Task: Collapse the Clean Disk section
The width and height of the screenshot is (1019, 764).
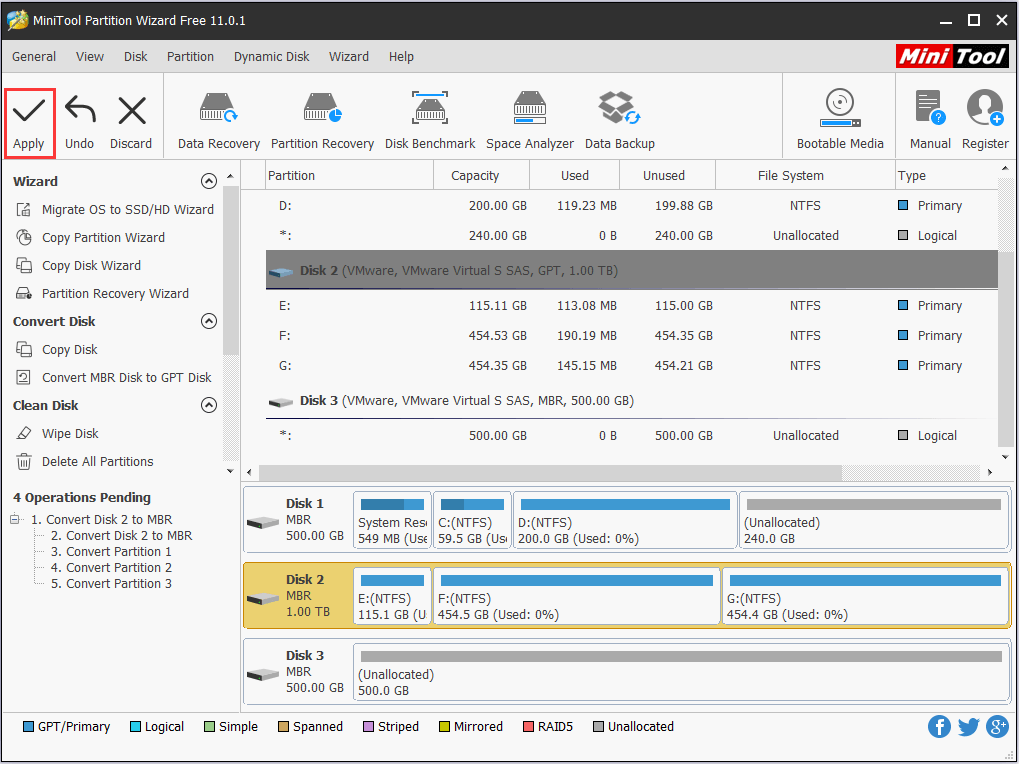Action: 209,405
